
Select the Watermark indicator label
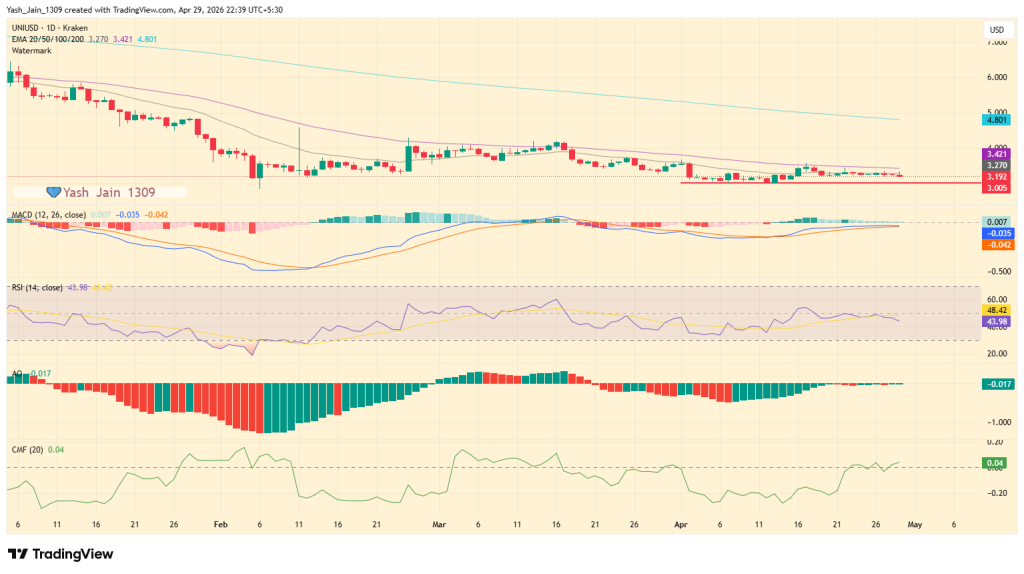(31, 50)
